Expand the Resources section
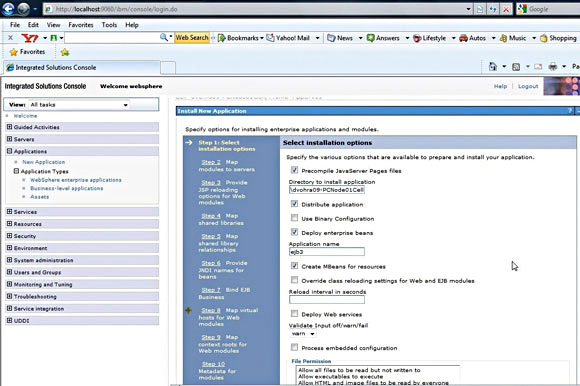This screenshot has width=580, height=386. click(10, 224)
